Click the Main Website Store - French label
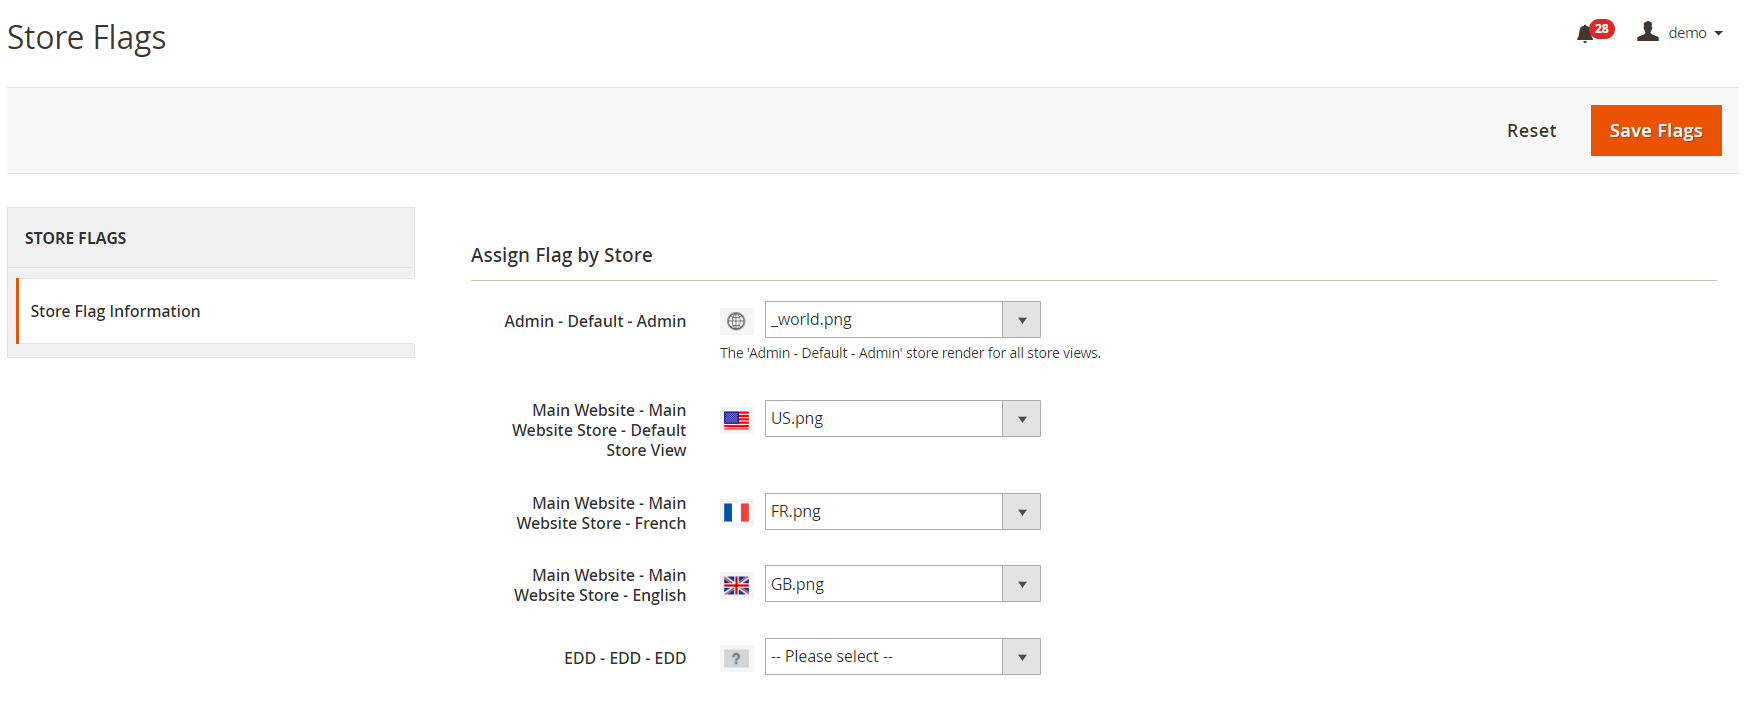Screen dimensions: 1745x711 pos(601,513)
